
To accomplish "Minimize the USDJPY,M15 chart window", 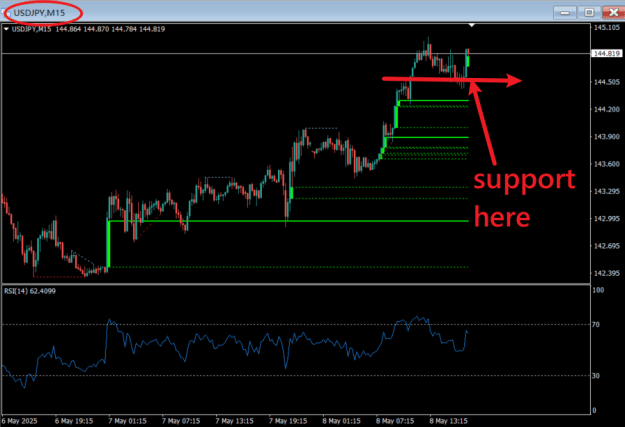I will point(565,13).
